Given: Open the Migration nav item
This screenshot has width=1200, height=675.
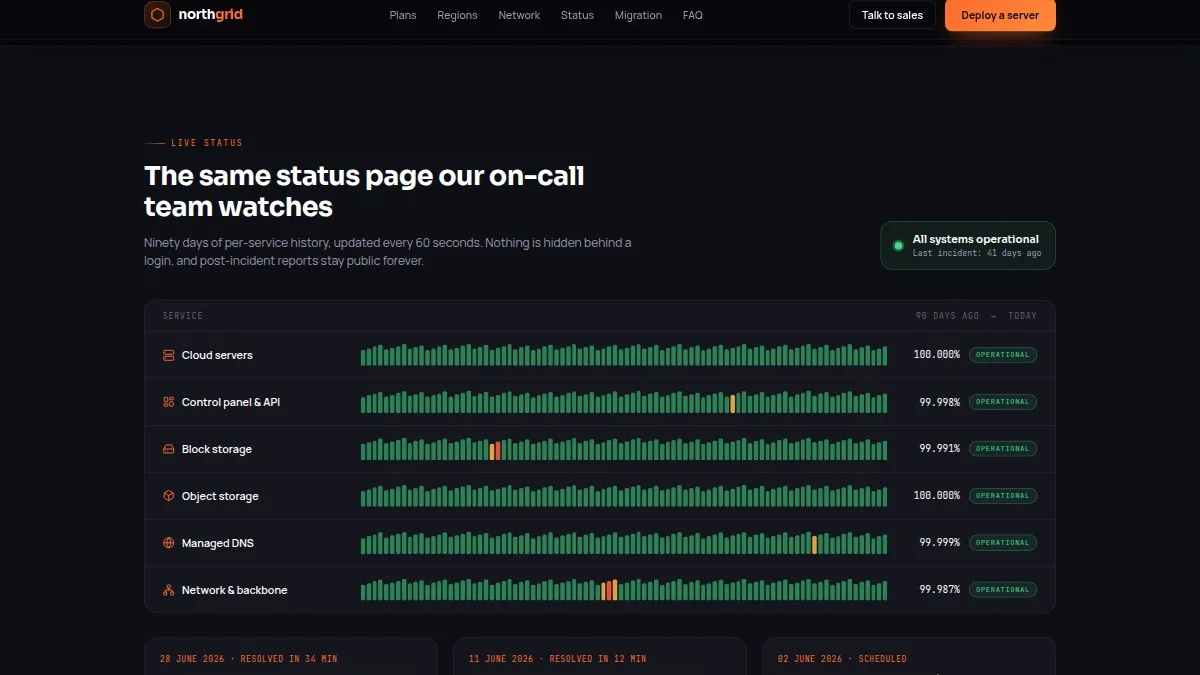Looking at the screenshot, I should [638, 15].
